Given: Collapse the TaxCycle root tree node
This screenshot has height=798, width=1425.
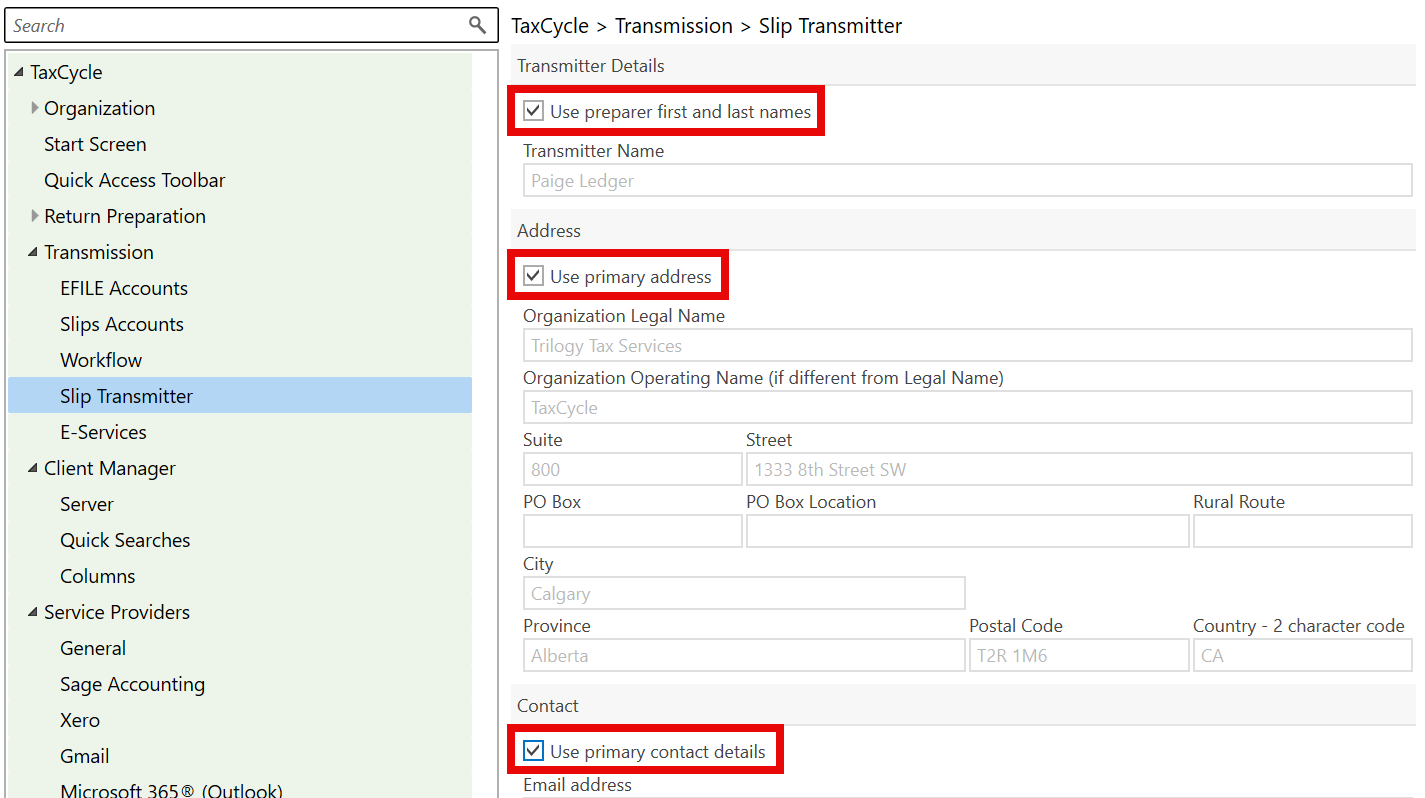Looking at the screenshot, I should coord(20,72).
